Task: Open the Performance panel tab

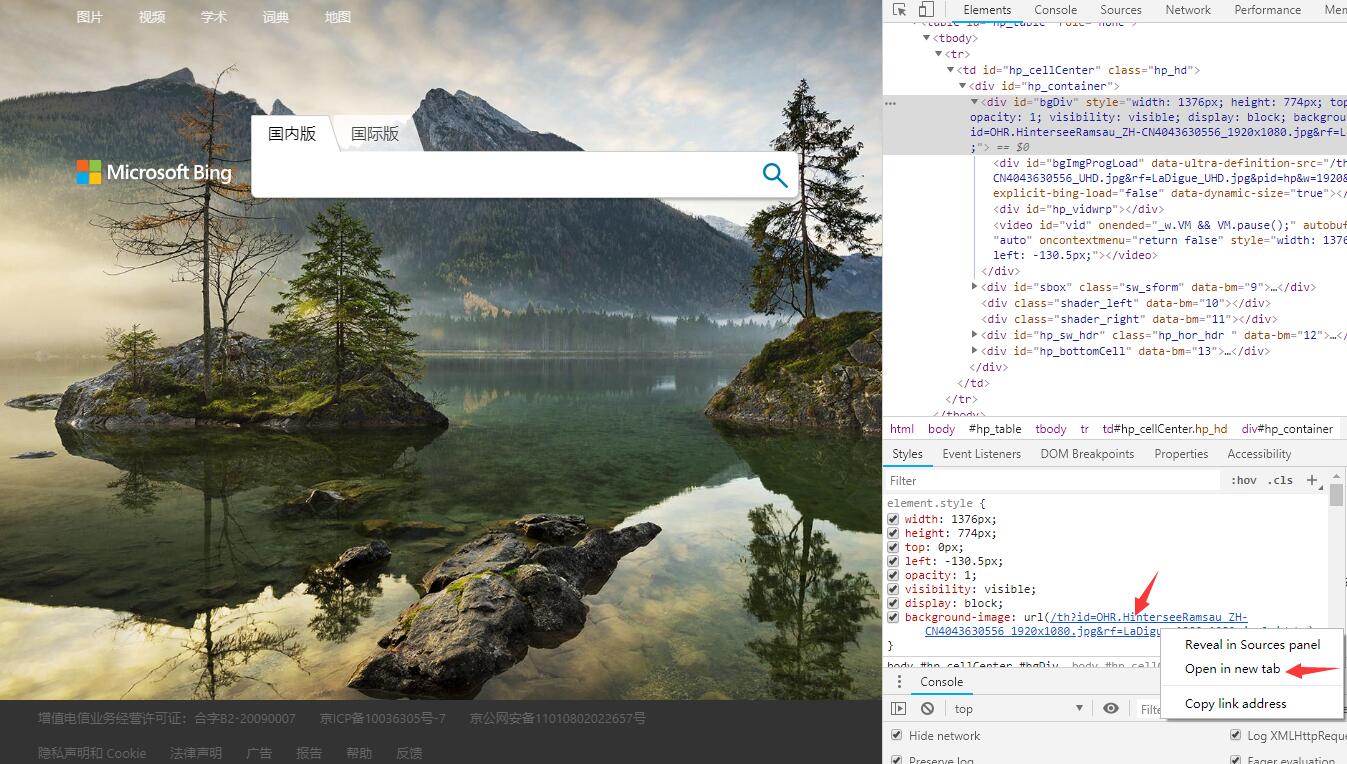Action: [x=1267, y=10]
